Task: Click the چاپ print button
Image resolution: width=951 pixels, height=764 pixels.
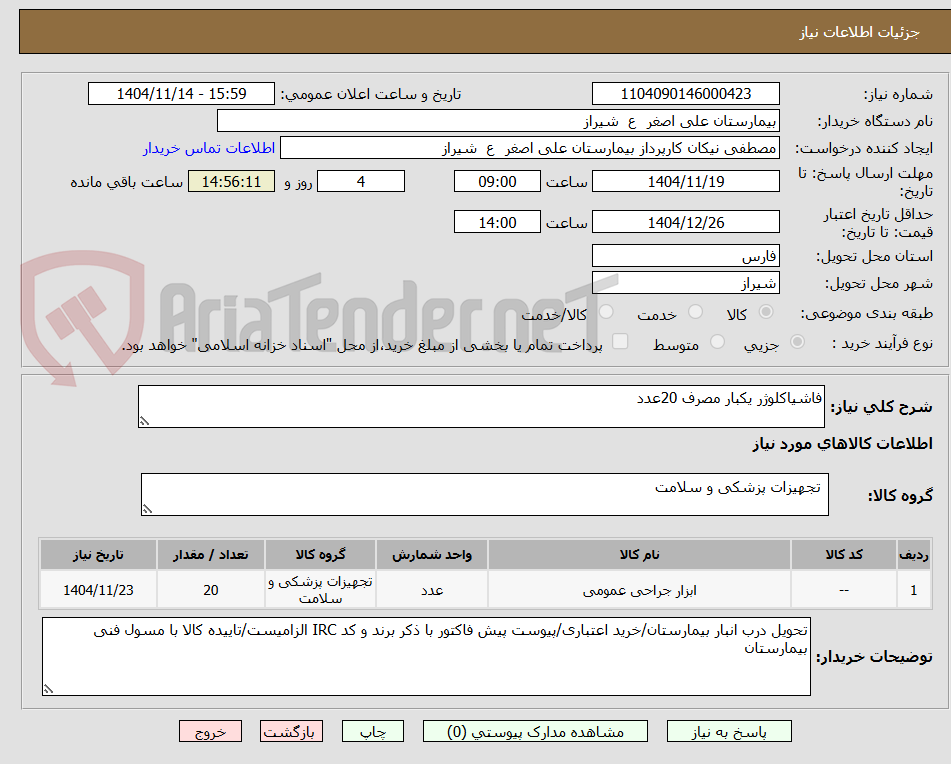Action: tap(373, 731)
